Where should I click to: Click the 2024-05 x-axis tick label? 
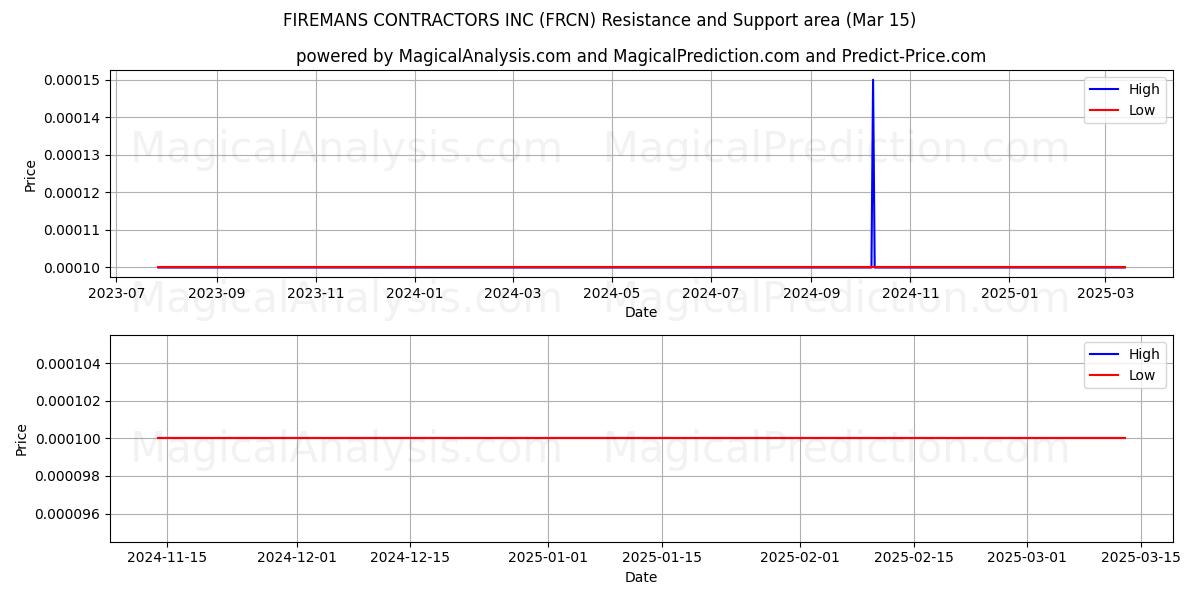(612, 293)
